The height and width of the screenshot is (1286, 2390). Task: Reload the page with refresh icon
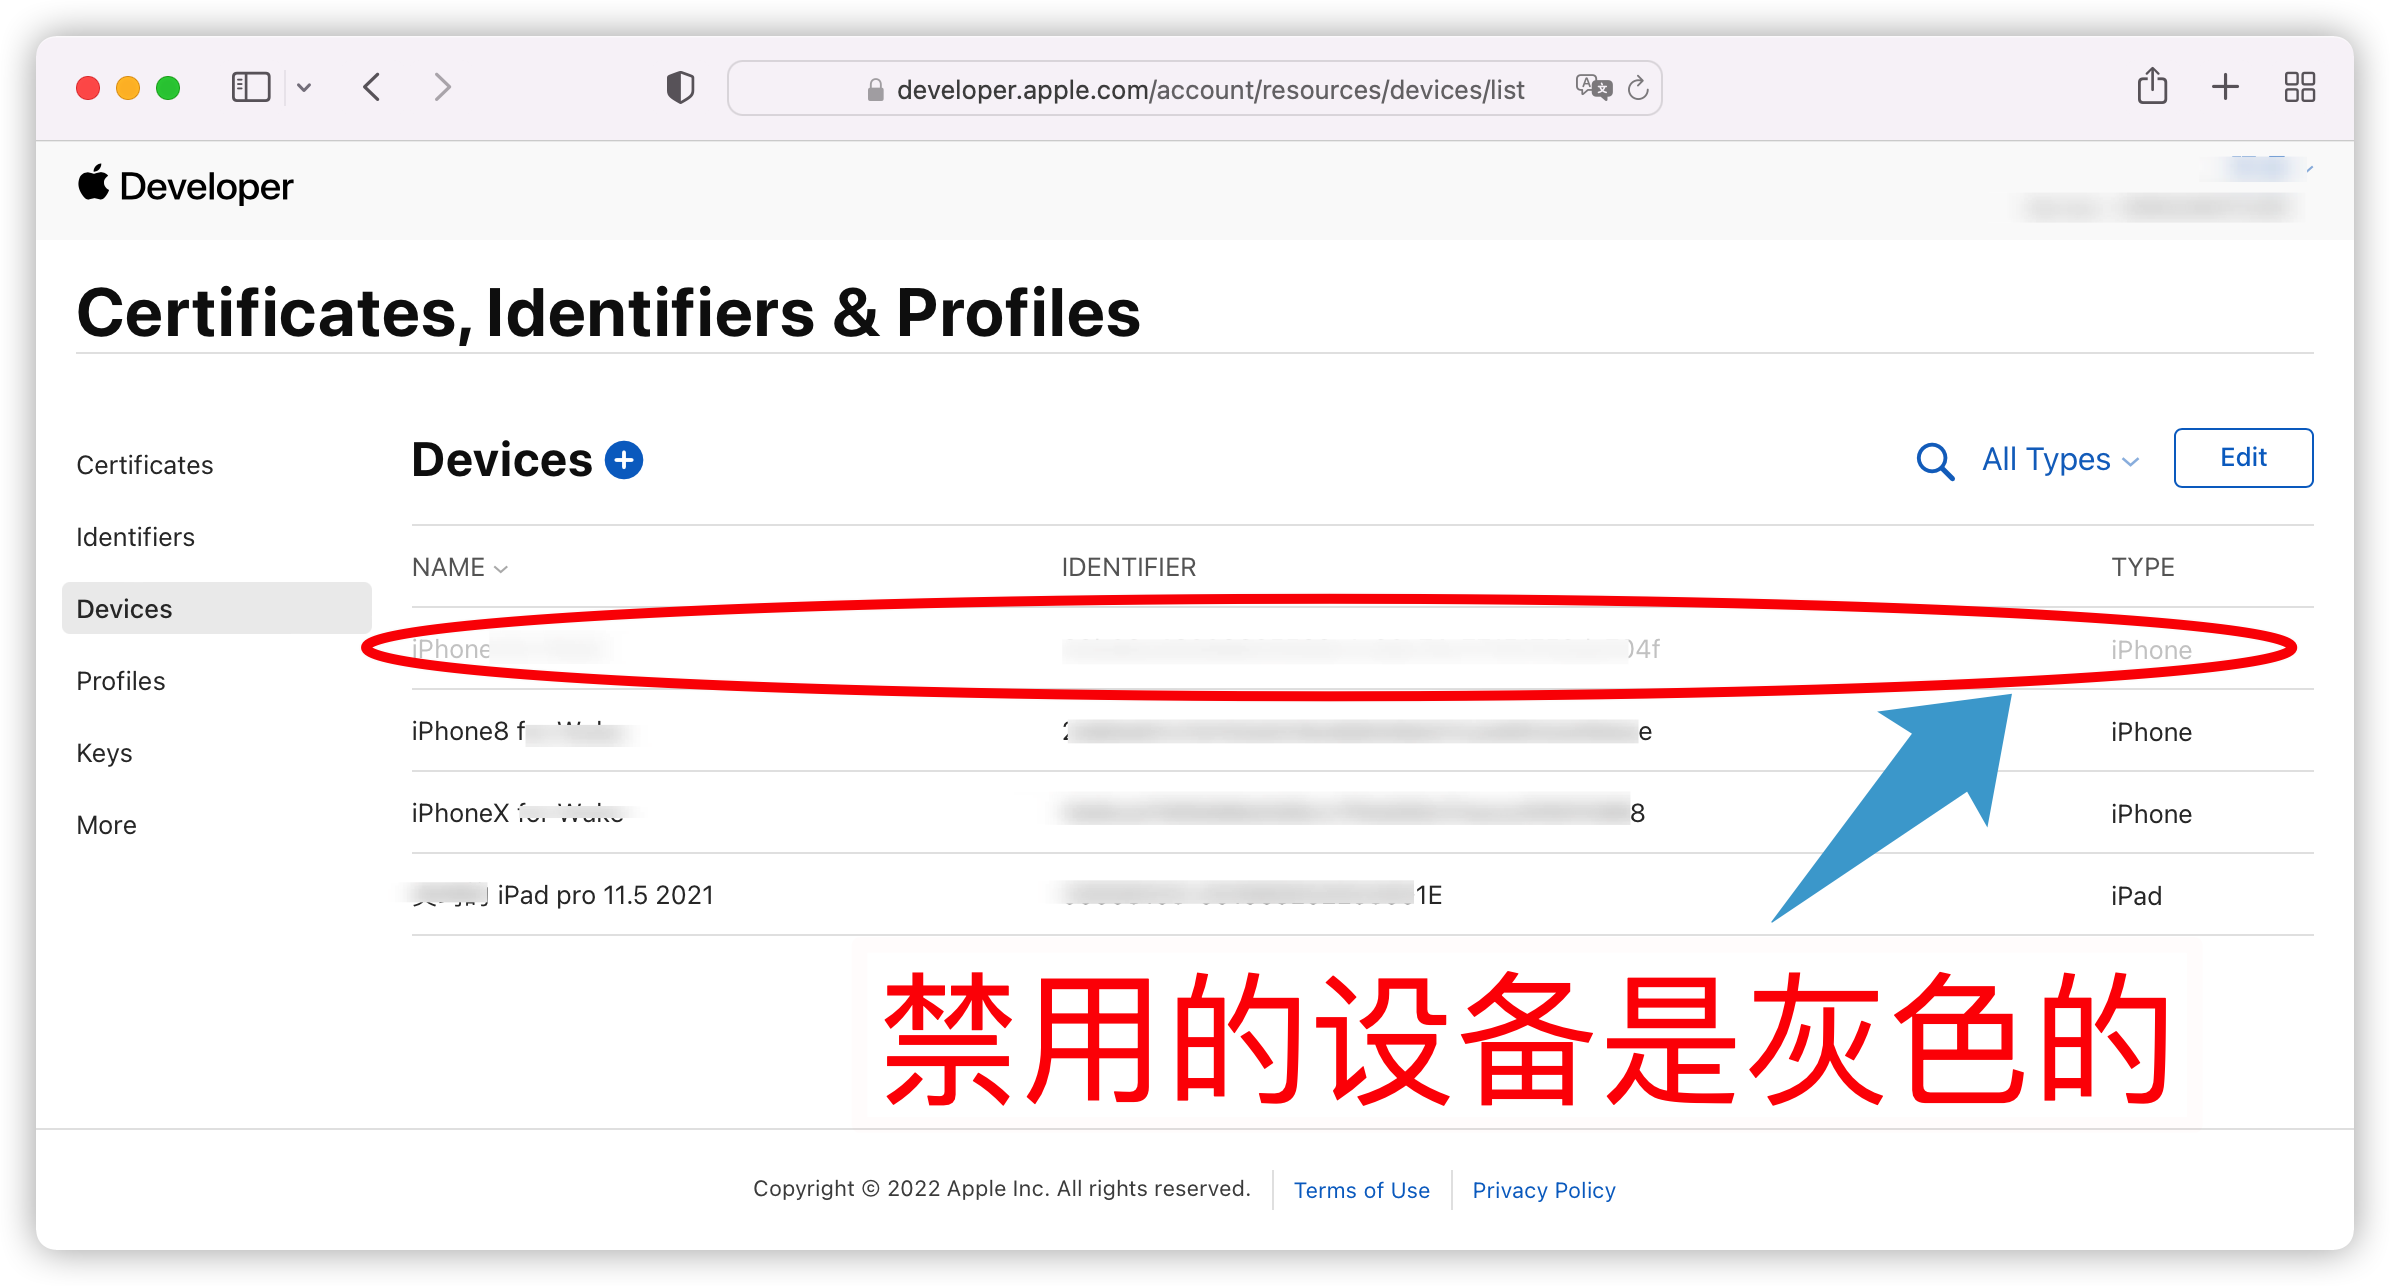pyautogui.click(x=1638, y=88)
